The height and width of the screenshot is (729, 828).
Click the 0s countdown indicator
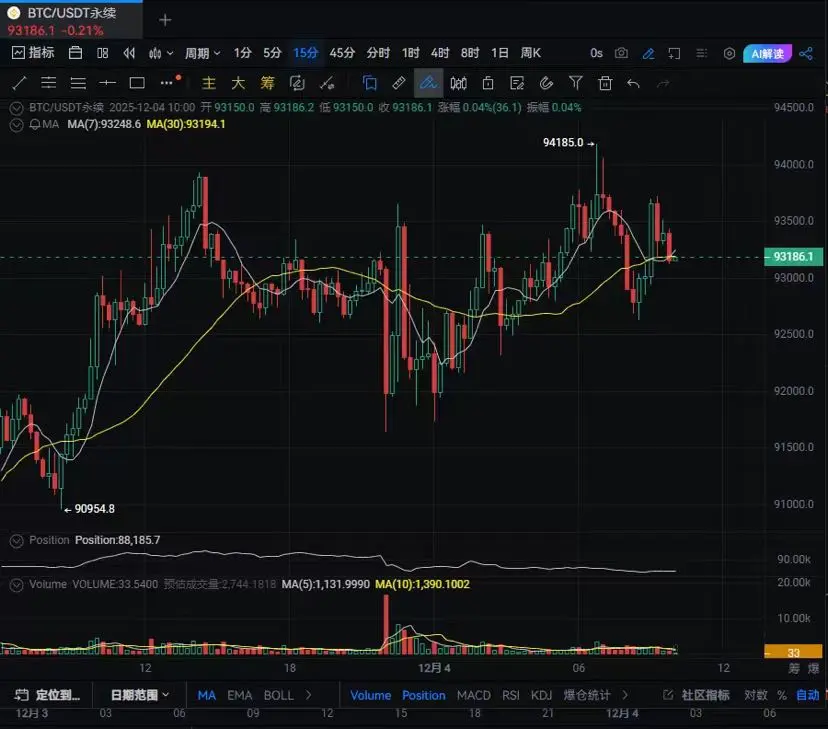(x=596, y=53)
